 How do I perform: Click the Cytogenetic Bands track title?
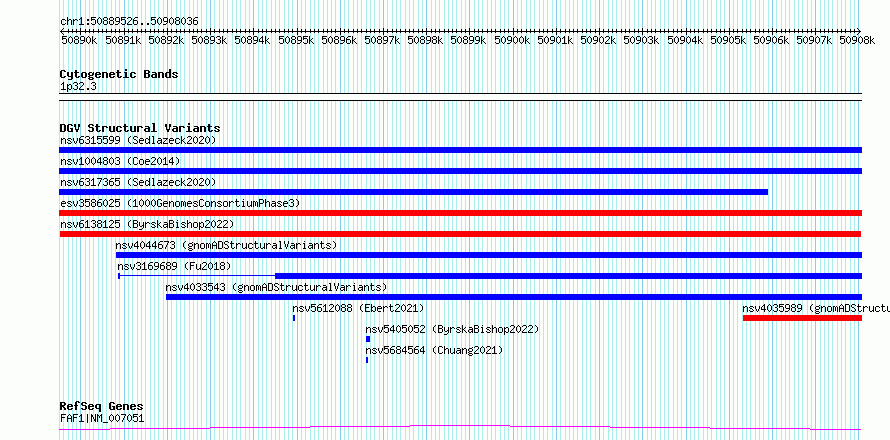[x=119, y=74]
